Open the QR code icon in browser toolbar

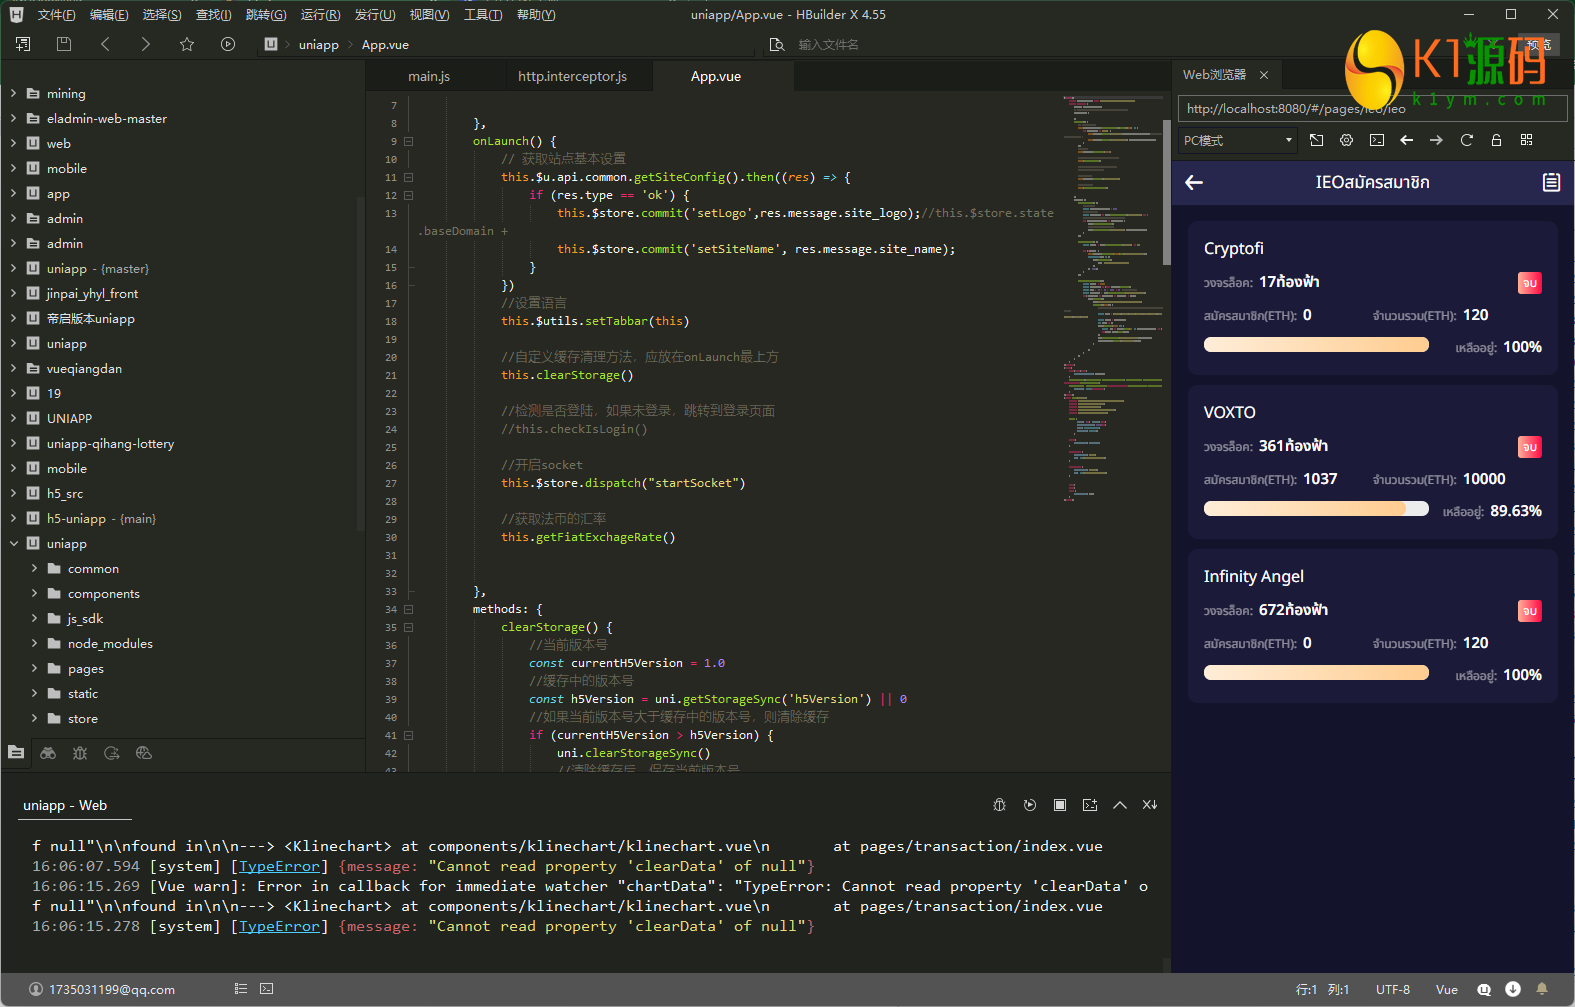tap(1526, 140)
